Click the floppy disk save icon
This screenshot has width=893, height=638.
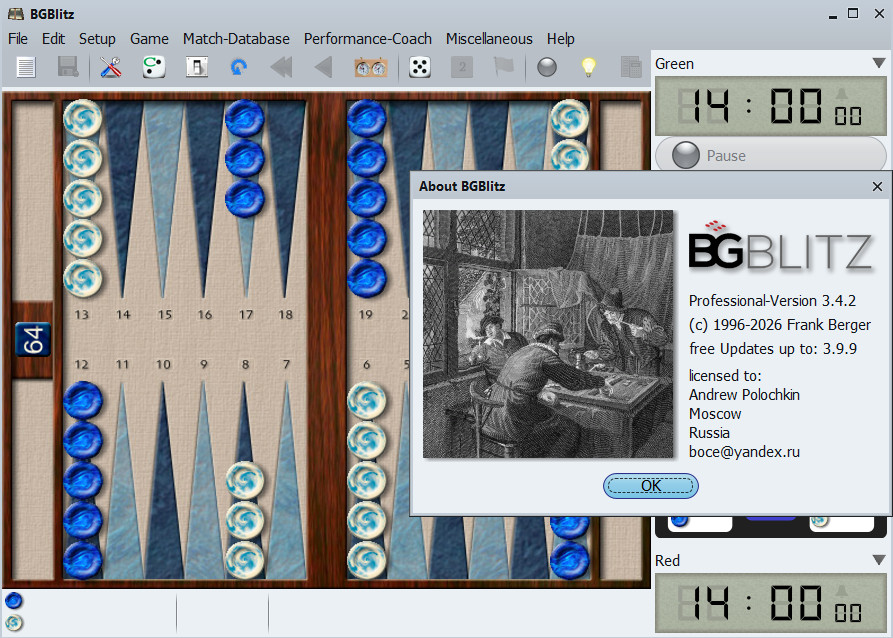(68, 68)
